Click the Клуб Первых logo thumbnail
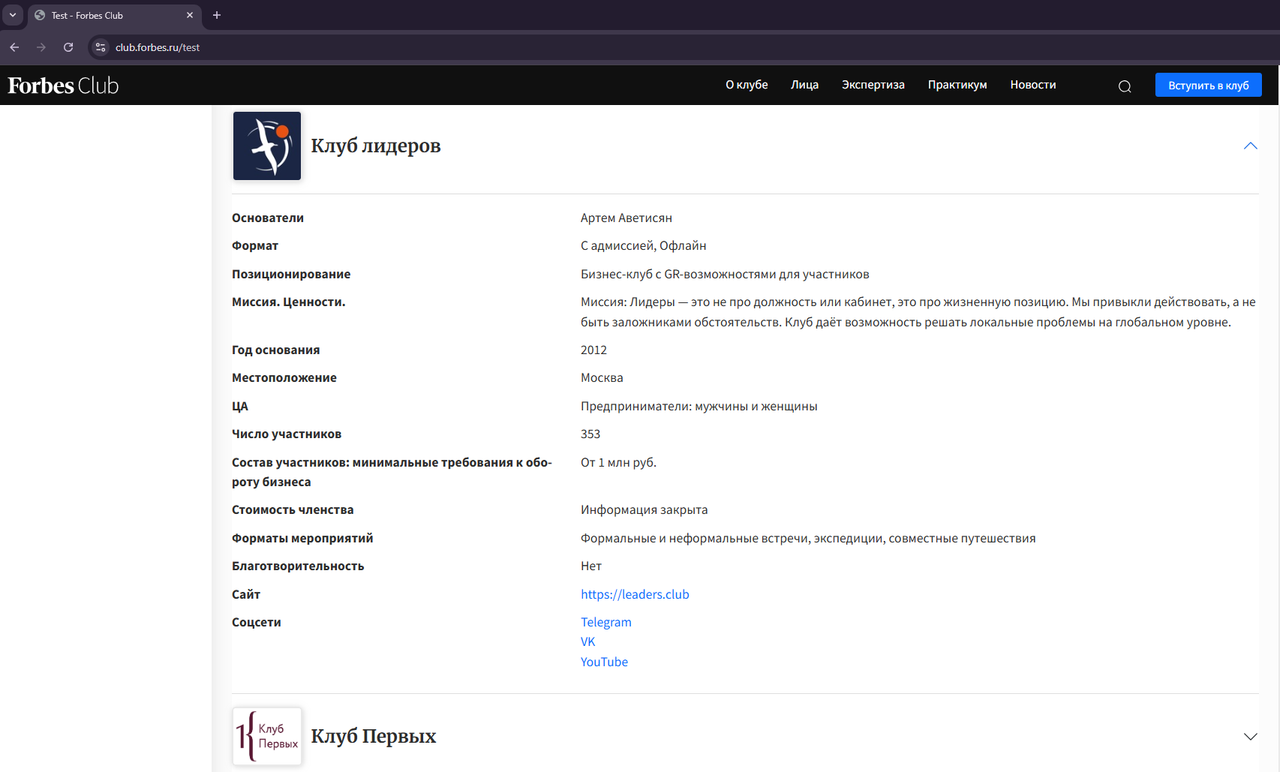 click(x=267, y=737)
